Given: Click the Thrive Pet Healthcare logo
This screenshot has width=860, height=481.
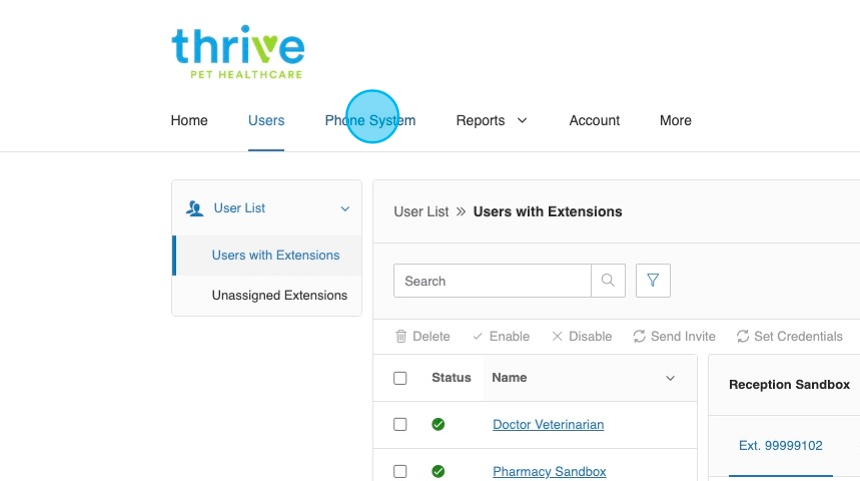Looking at the screenshot, I should 238,52.
